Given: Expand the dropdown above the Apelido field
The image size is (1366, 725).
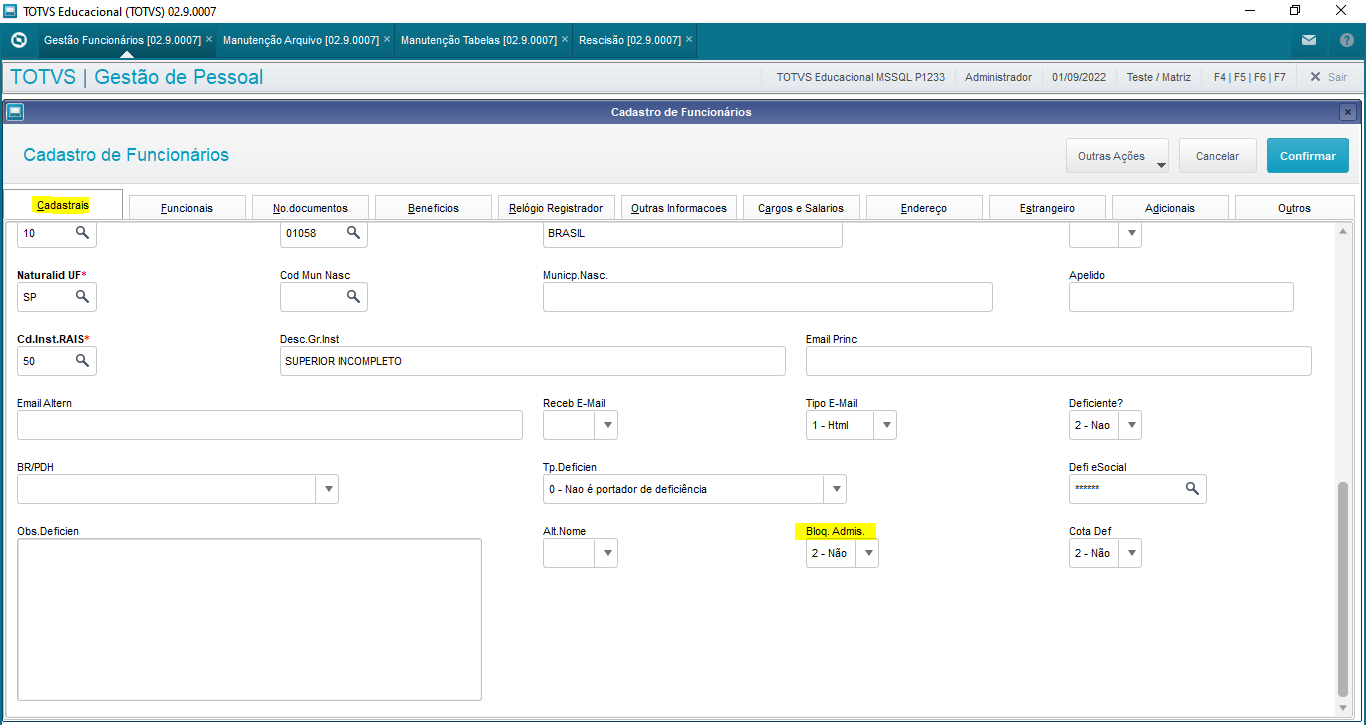Looking at the screenshot, I should (x=1130, y=234).
